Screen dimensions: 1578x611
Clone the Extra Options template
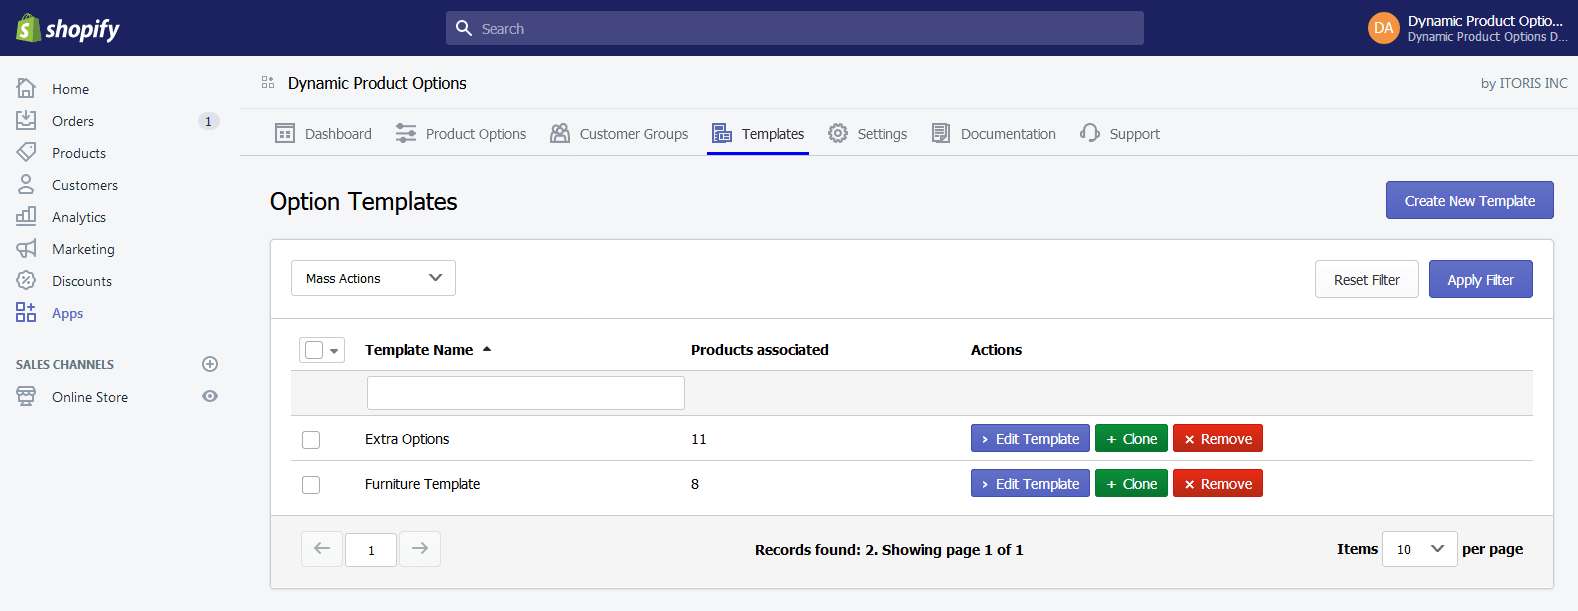(1131, 438)
